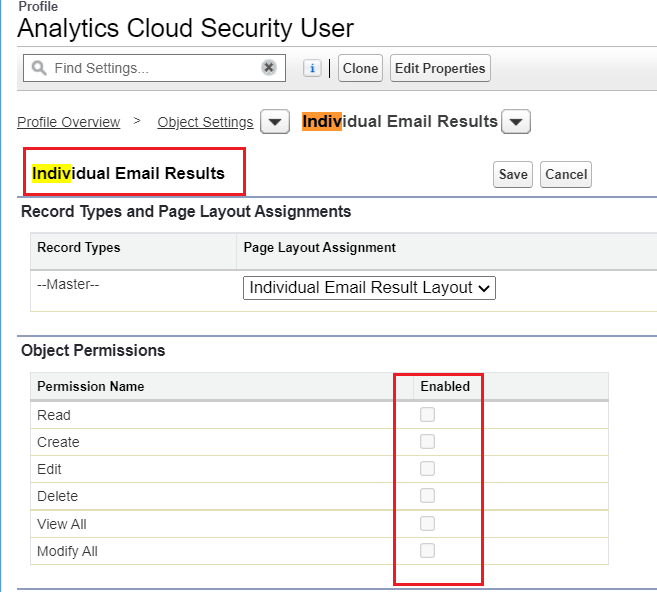
Task: Click the Edit Properties button
Action: (440, 68)
